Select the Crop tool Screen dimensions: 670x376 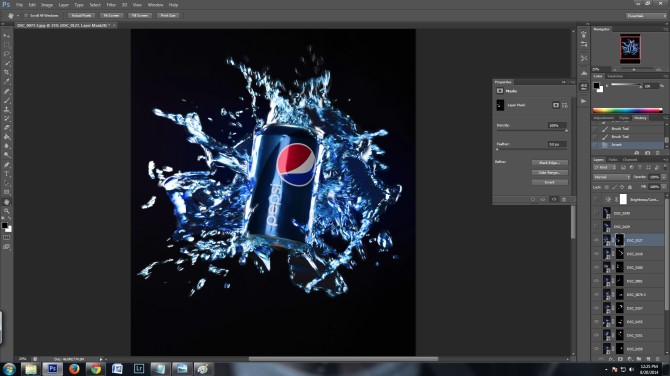[x=6, y=72]
